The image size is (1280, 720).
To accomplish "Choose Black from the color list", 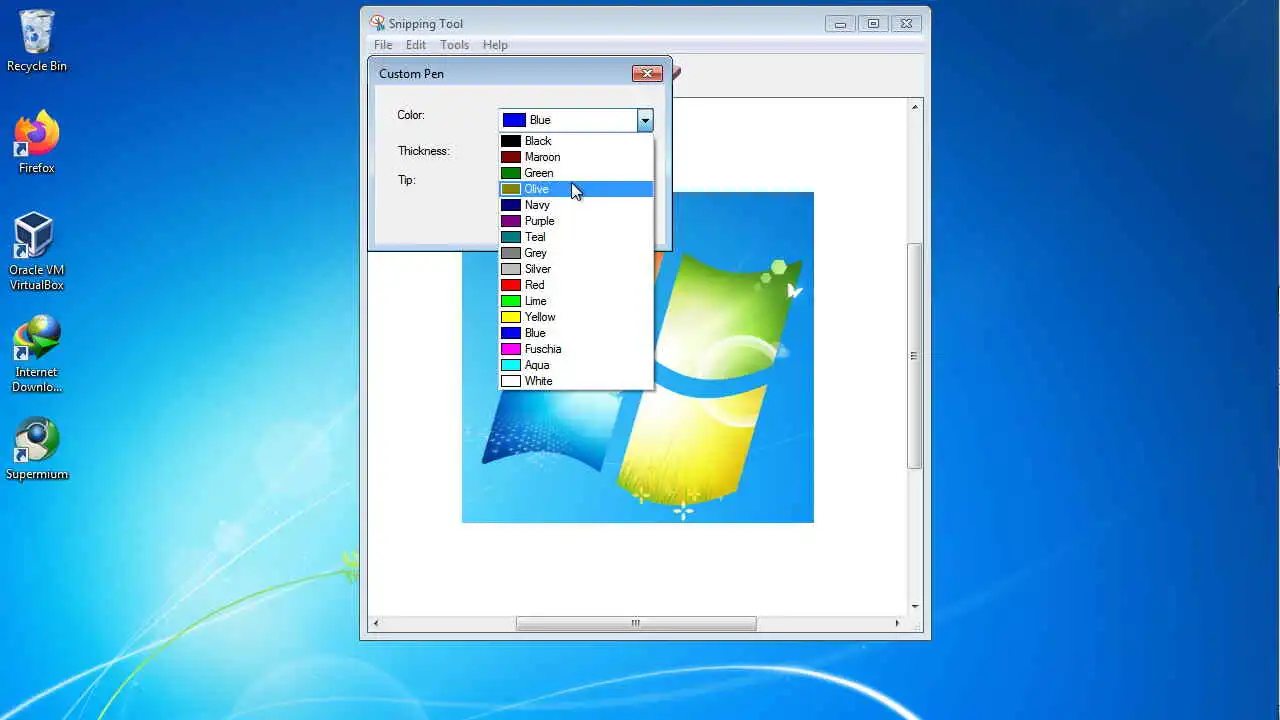I will pyautogui.click(x=576, y=141).
